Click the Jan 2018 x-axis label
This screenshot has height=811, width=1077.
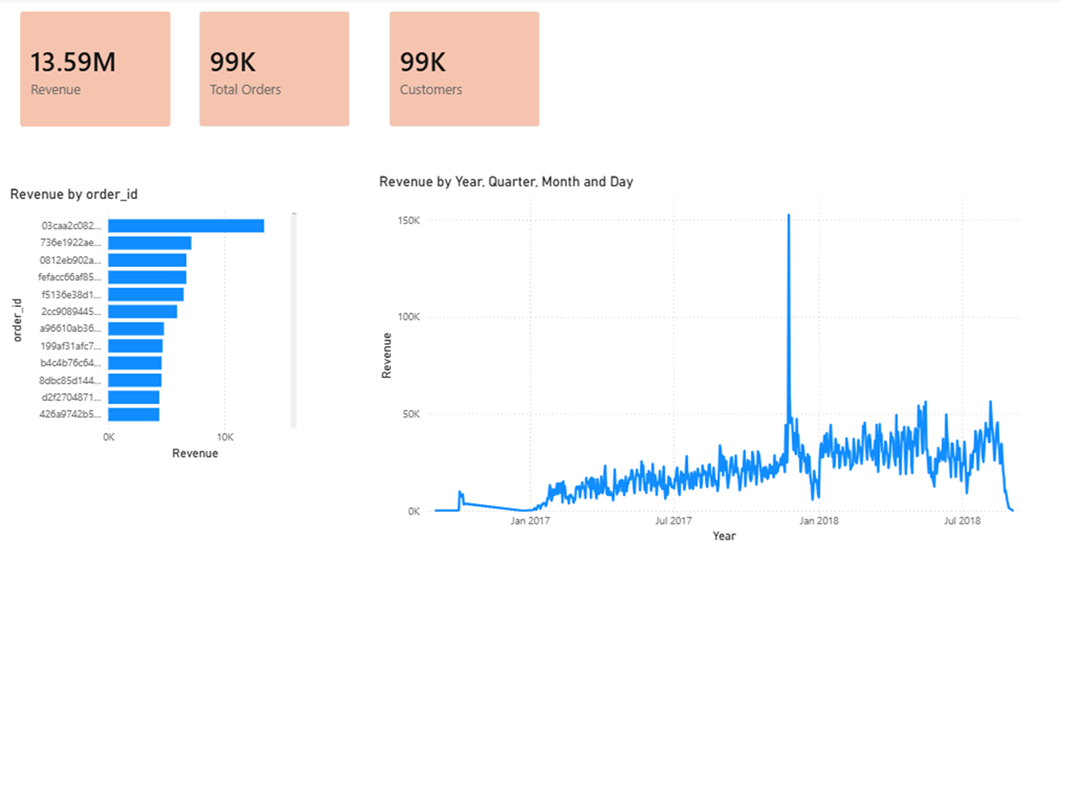(820, 521)
